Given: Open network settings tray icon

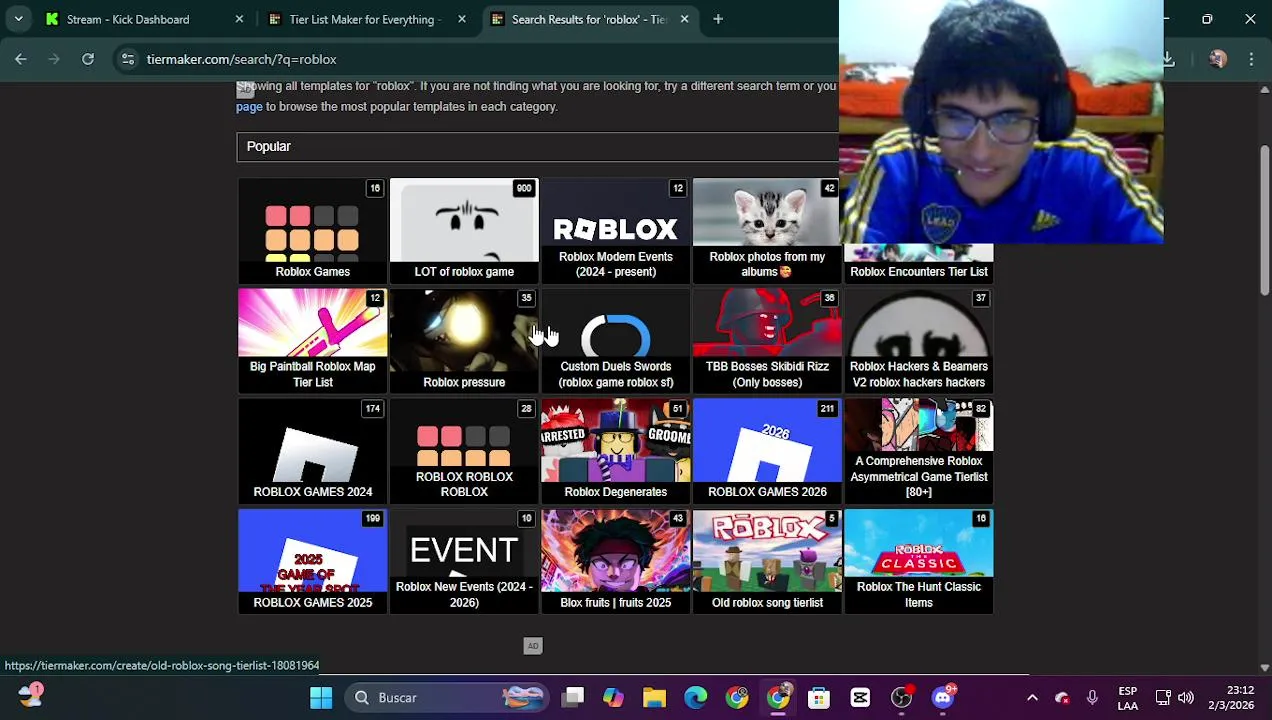Looking at the screenshot, I should 1163,698.
